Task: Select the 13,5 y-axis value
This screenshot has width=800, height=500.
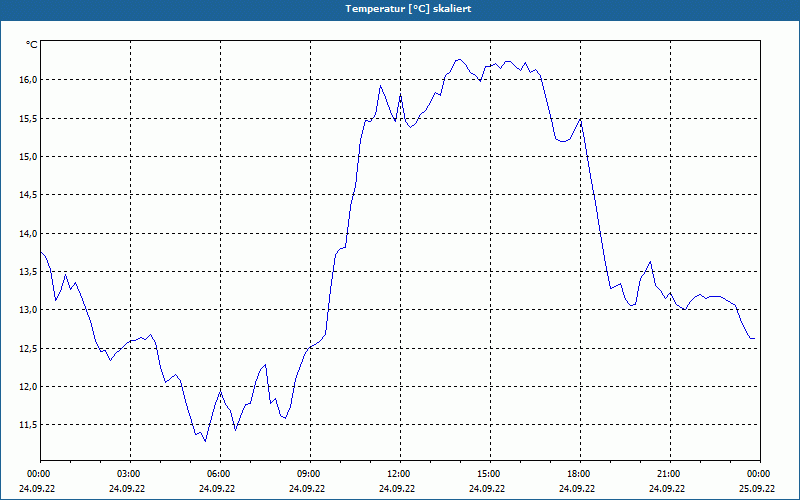Action: click(29, 272)
